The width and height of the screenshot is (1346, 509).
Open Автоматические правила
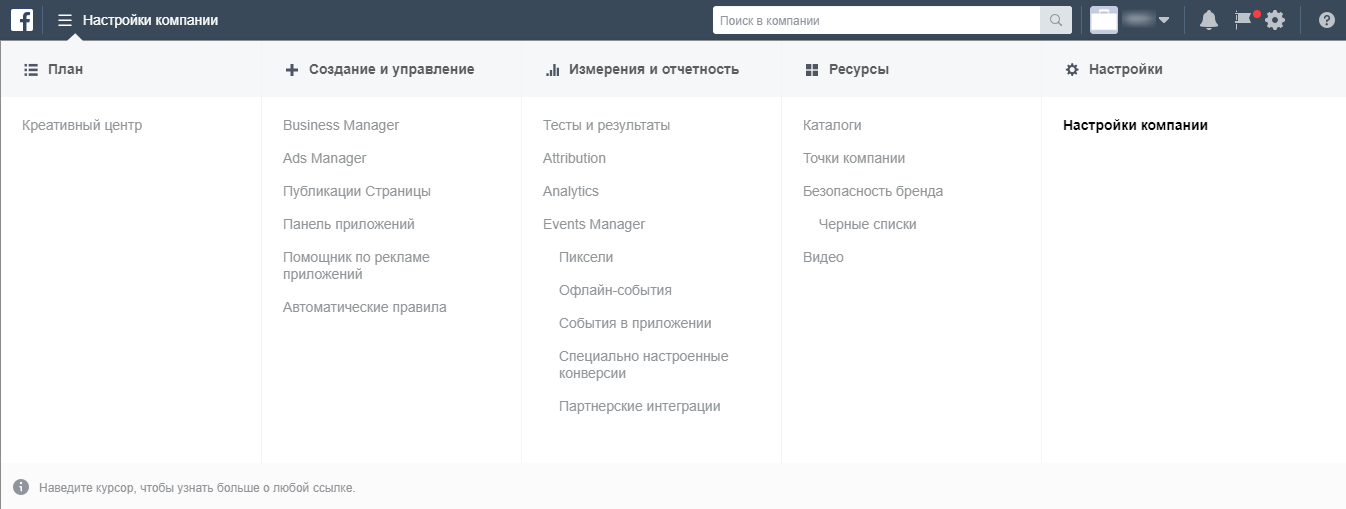point(364,307)
